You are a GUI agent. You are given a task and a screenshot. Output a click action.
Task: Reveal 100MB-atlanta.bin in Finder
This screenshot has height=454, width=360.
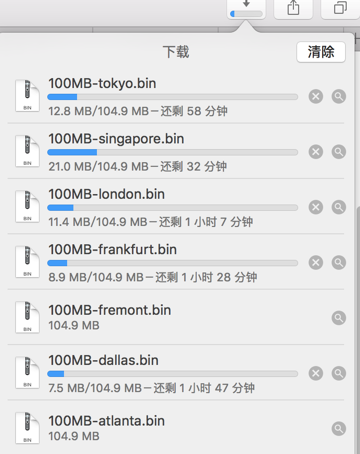pos(339,429)
